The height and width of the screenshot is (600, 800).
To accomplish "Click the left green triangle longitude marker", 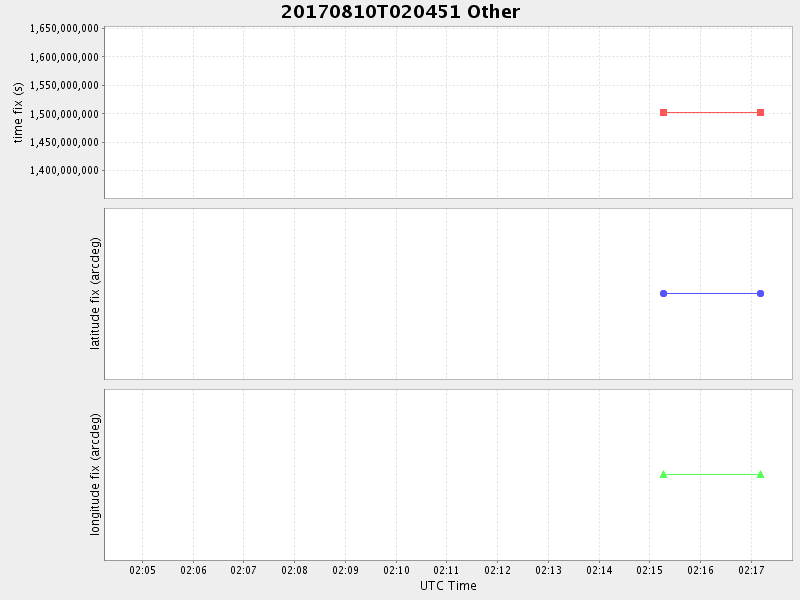I will pos(663,474).
